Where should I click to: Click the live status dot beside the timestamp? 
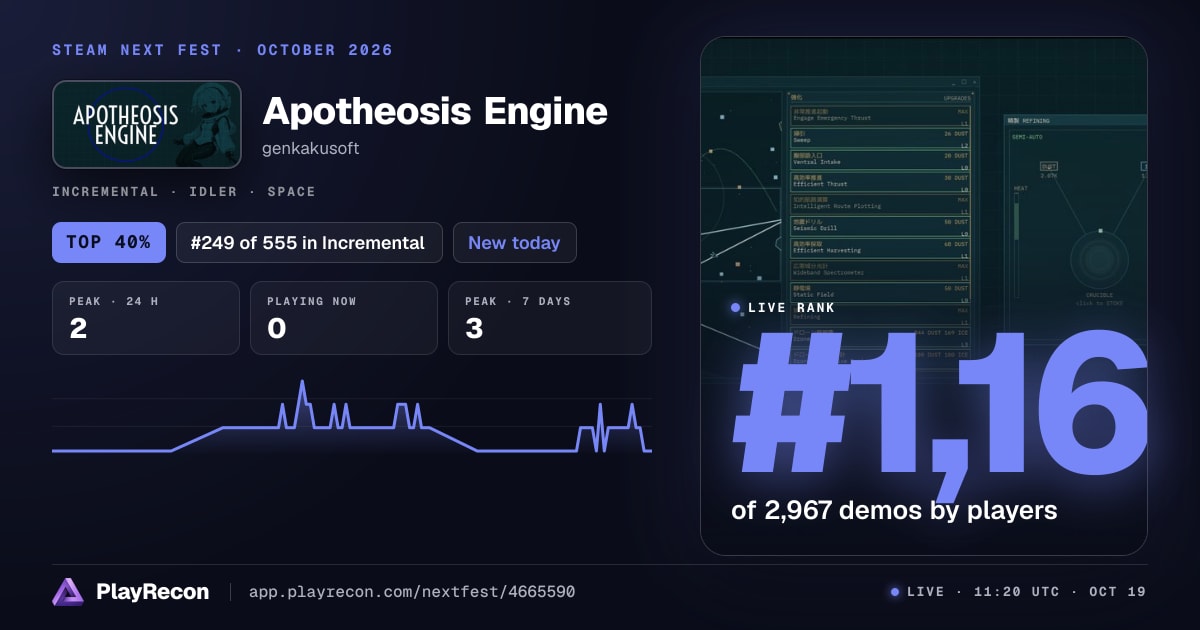pyautogui.click(x=895, y=592)
